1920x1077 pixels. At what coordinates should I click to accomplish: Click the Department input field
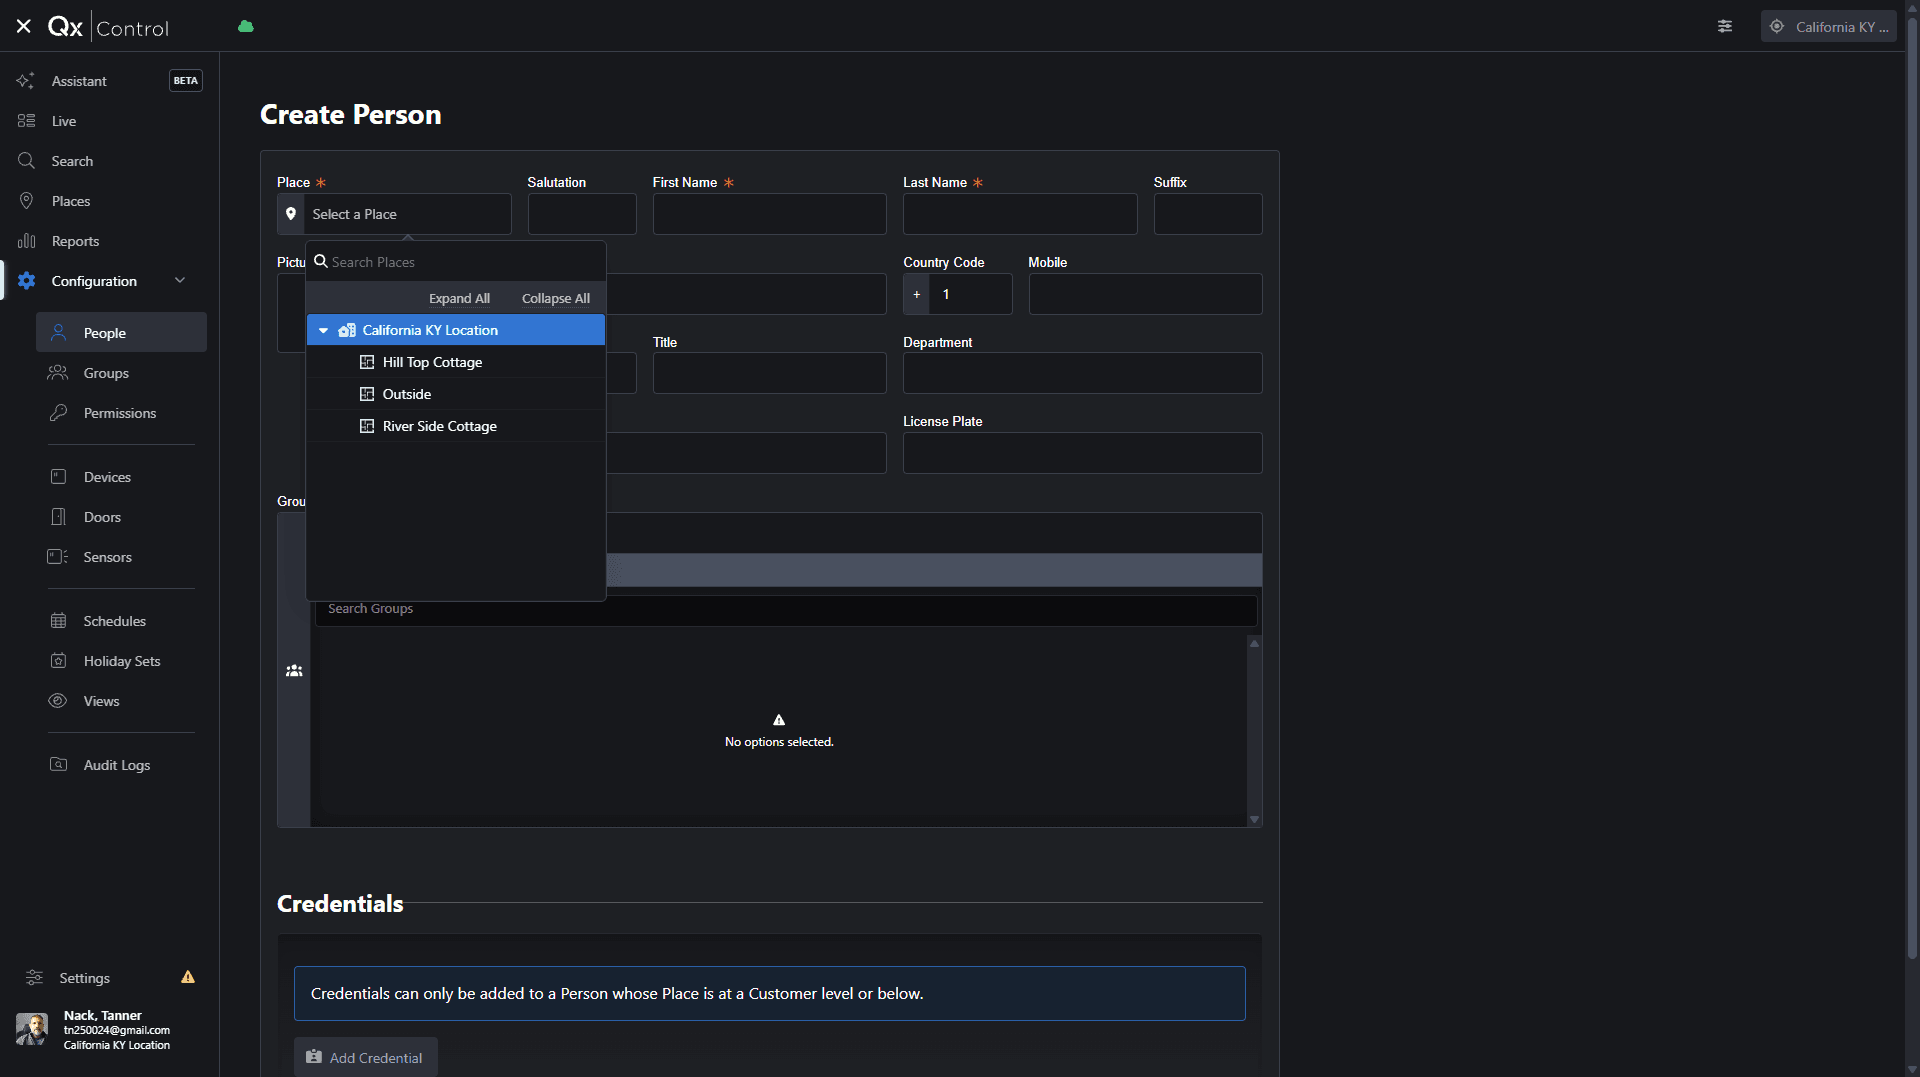pos(1083,373)
